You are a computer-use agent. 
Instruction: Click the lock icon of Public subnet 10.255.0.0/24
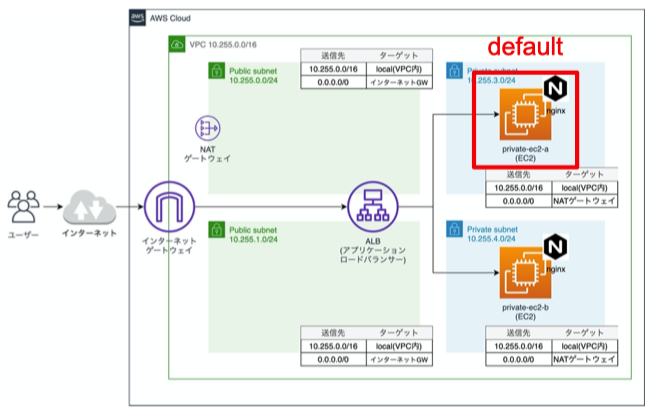pos(216,71)
